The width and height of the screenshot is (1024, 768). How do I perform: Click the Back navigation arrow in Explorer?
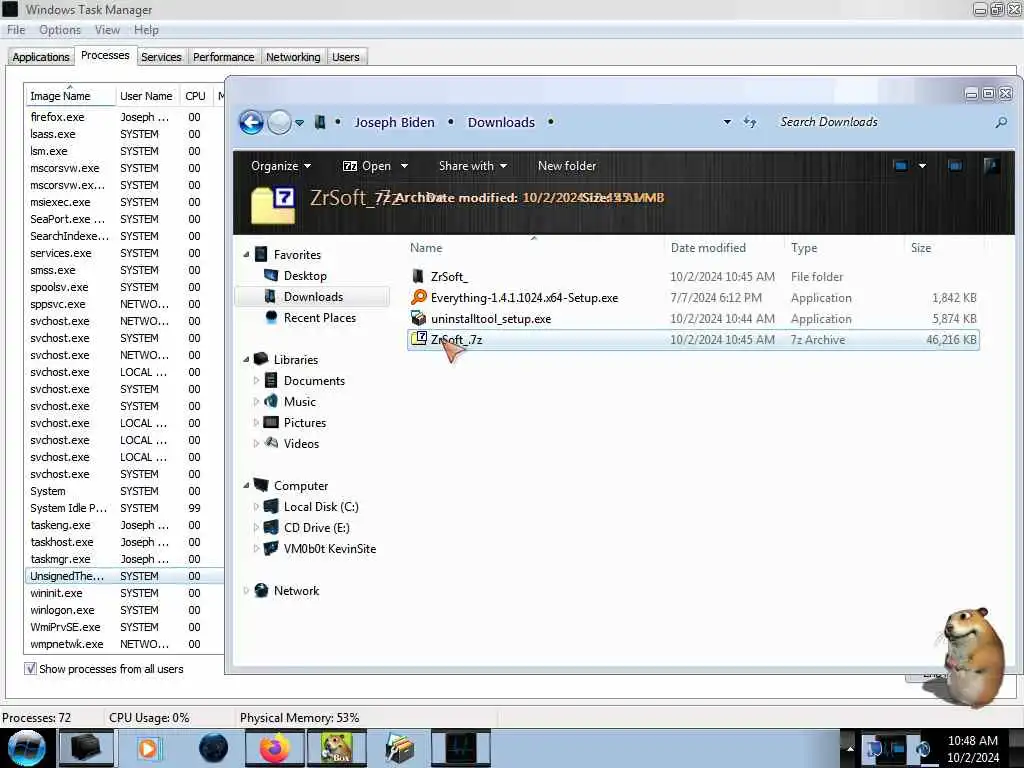[251, 122]
